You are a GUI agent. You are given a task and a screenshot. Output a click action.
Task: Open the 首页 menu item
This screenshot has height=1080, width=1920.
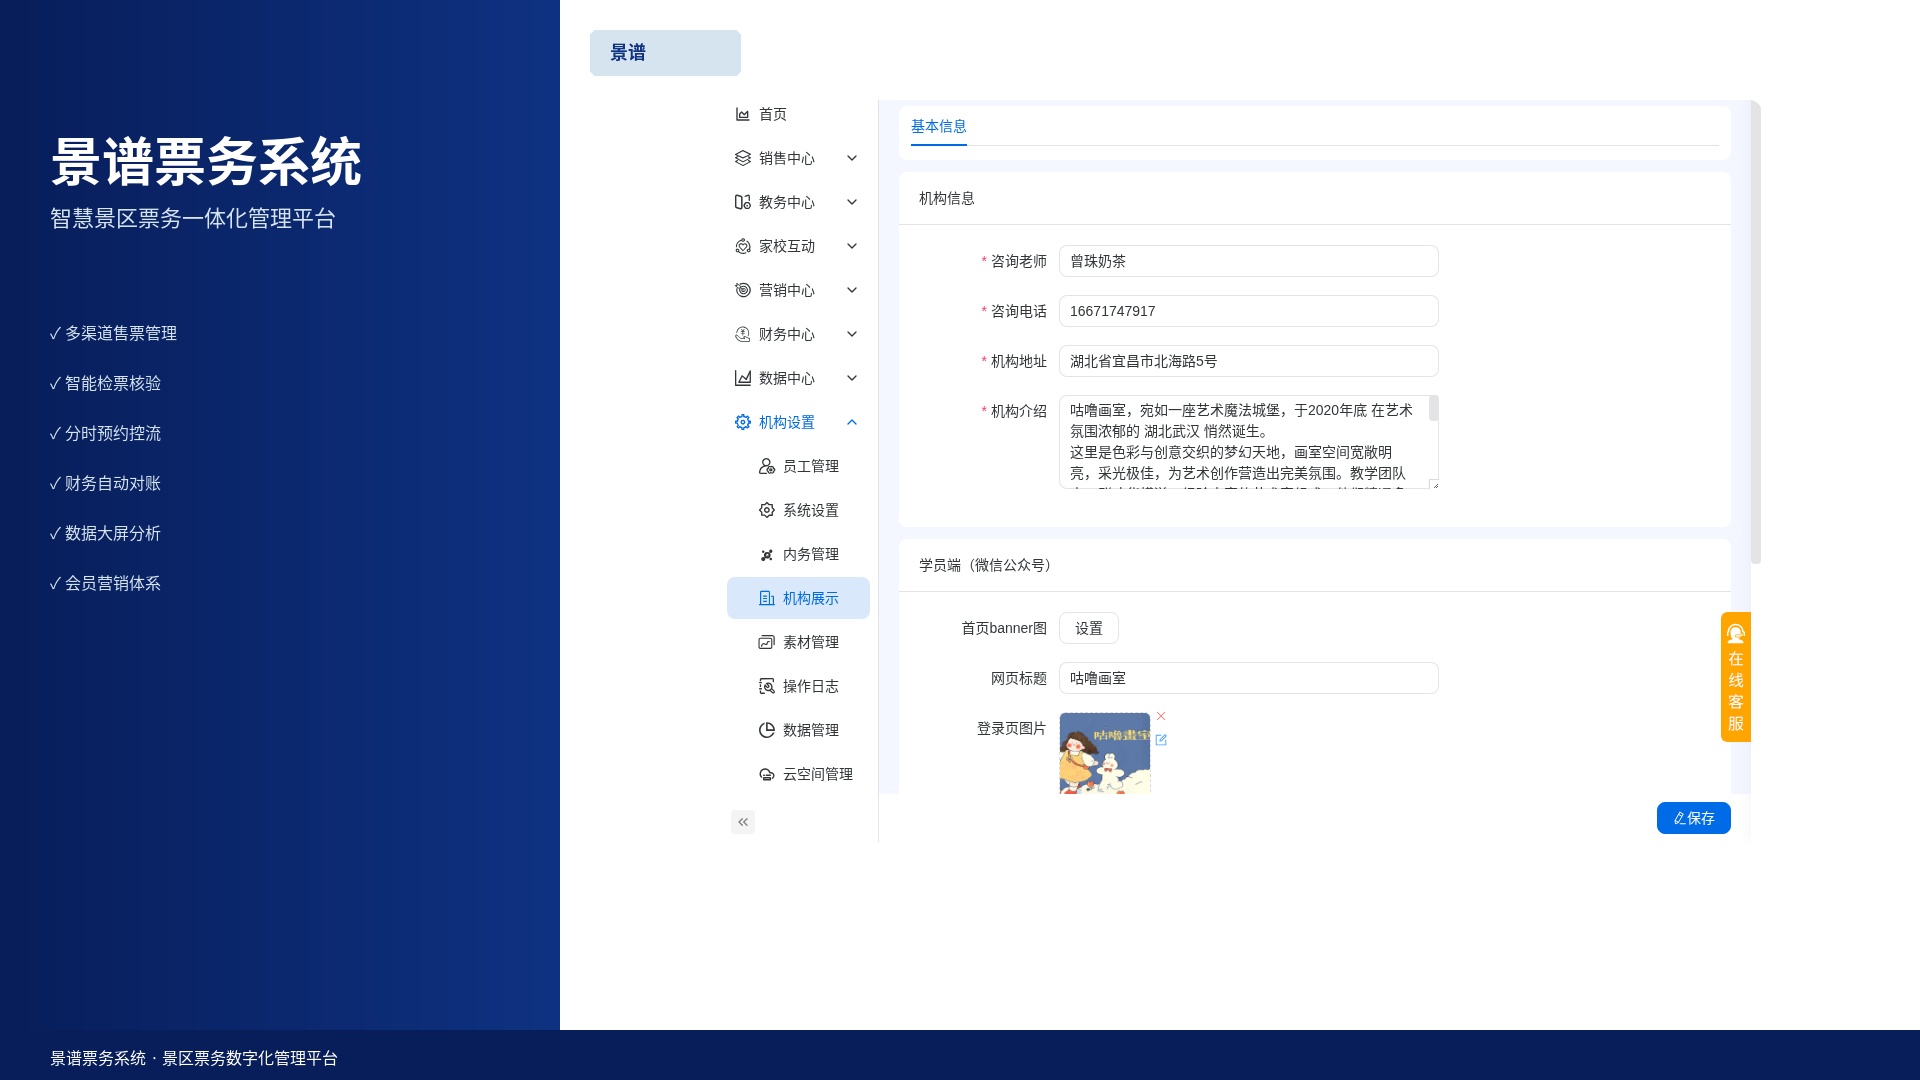tap(798, 114)
